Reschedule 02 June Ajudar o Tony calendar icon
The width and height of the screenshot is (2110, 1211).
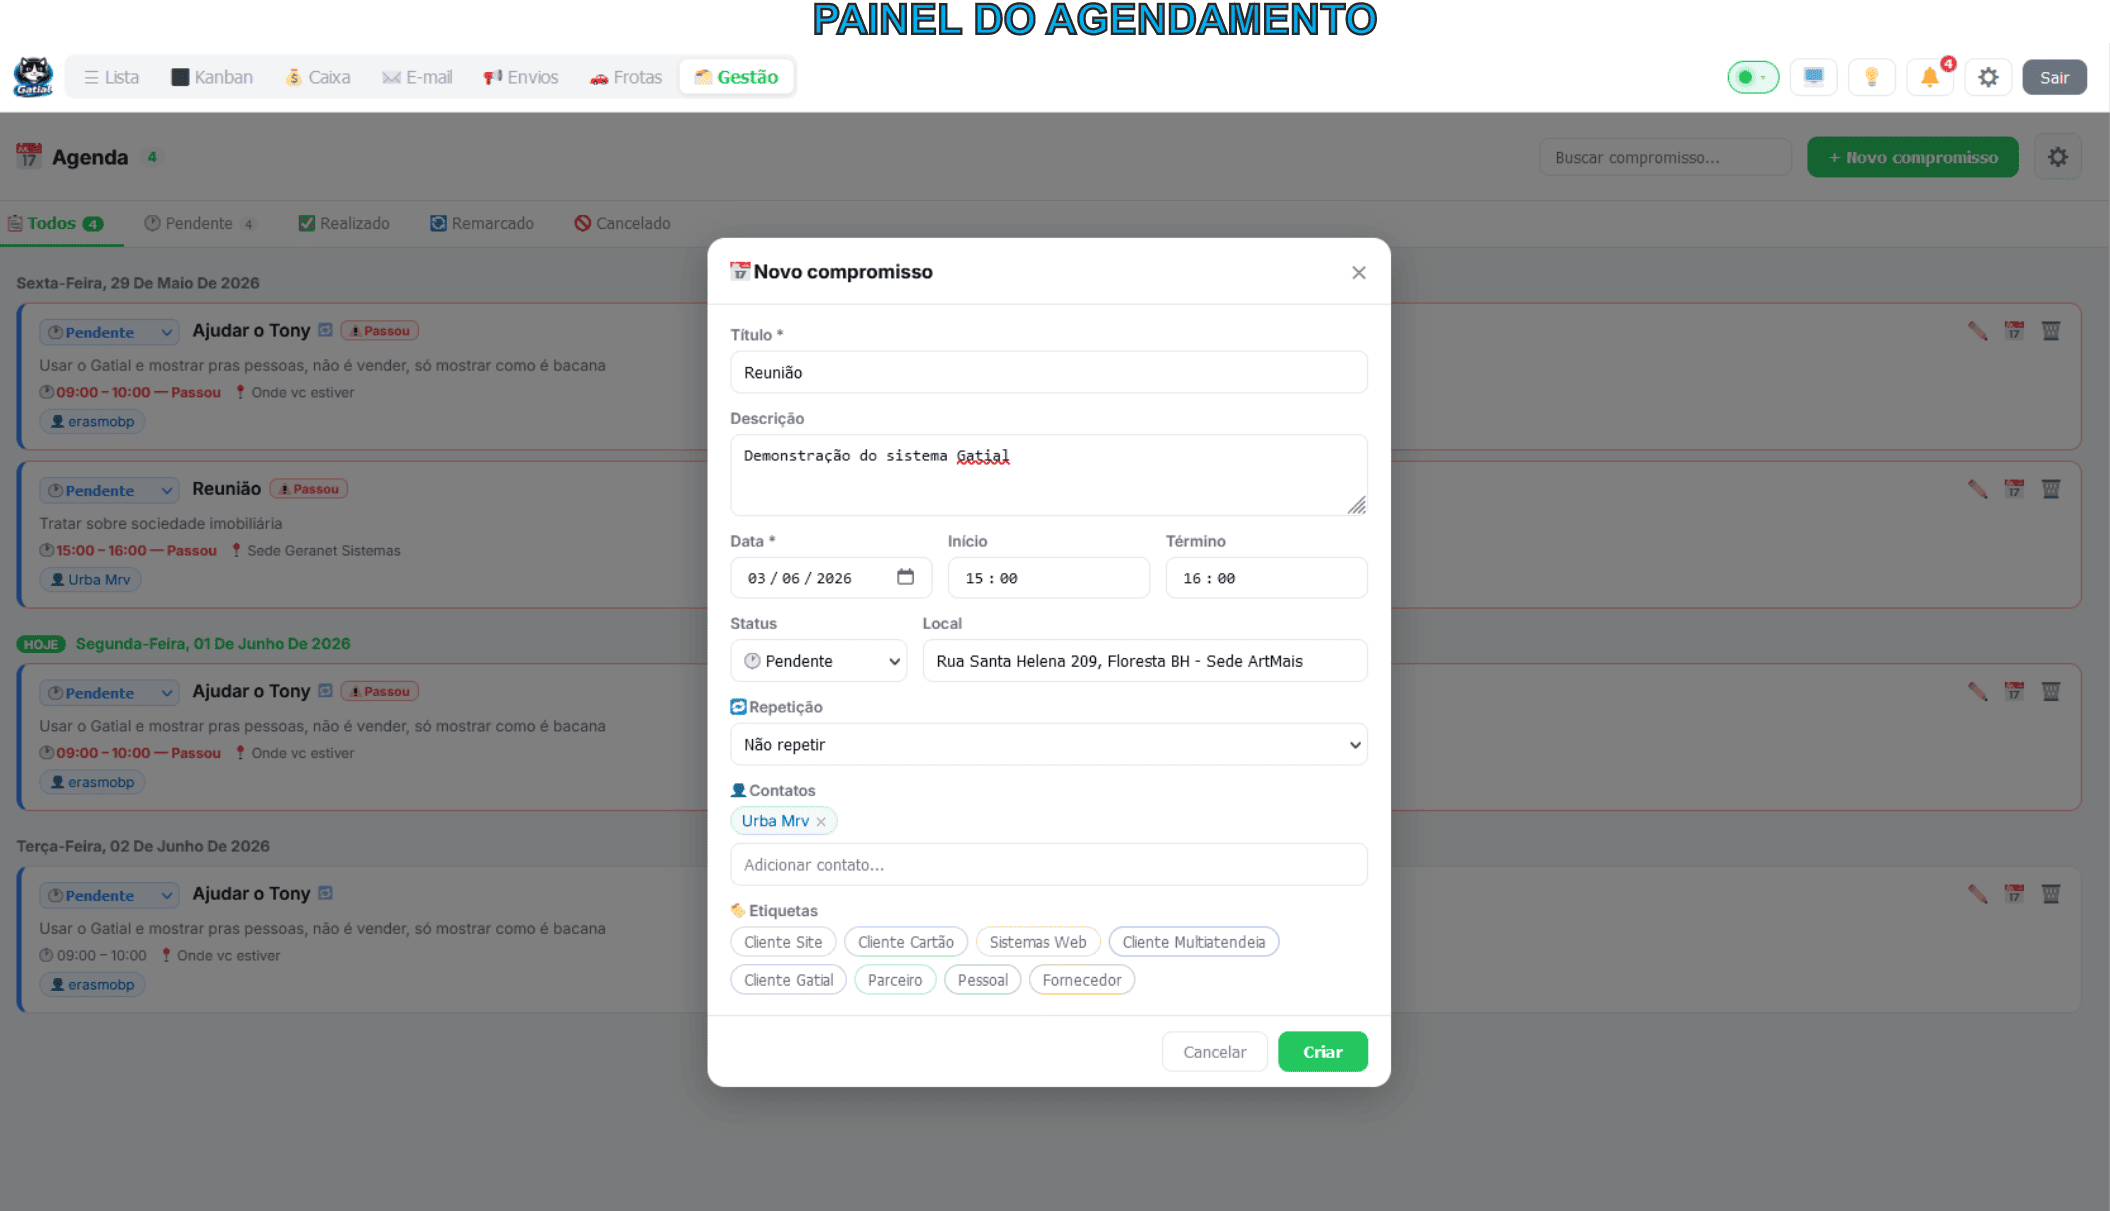tap(2014, 894)
